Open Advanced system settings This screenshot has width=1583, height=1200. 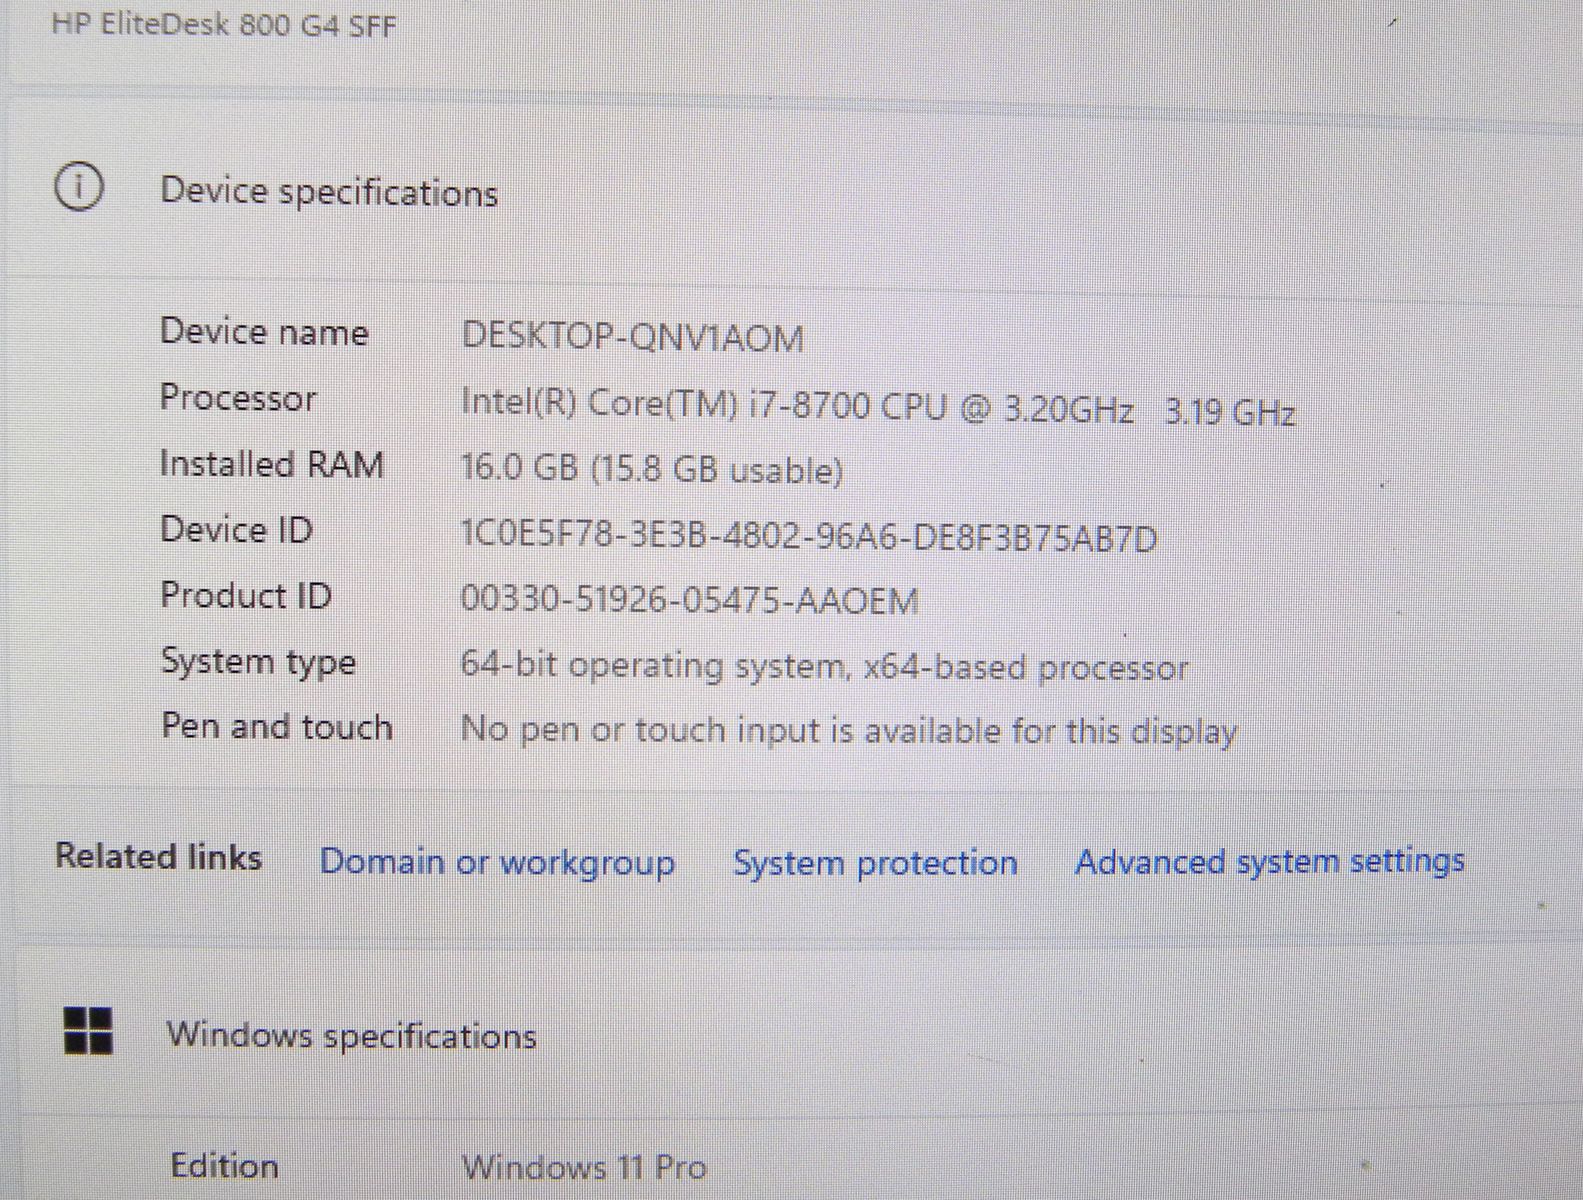(x=1269, y=861)
